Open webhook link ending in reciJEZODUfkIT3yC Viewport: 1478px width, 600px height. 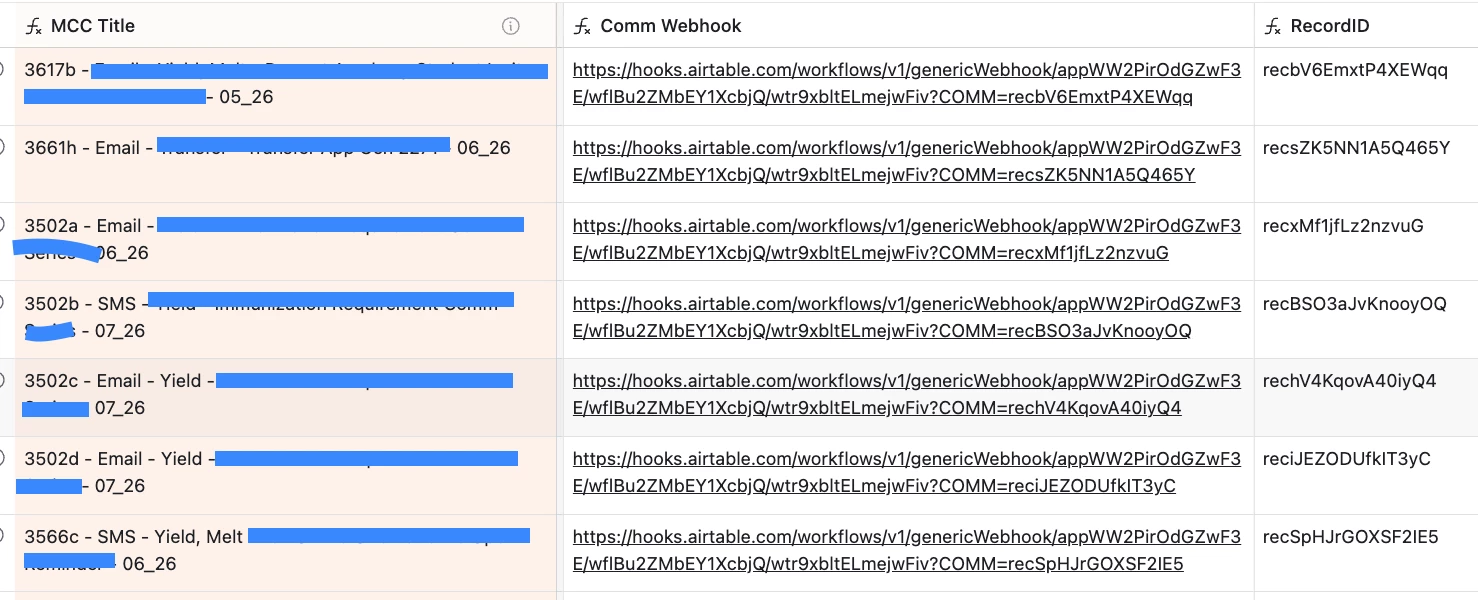tap(907, 473)
